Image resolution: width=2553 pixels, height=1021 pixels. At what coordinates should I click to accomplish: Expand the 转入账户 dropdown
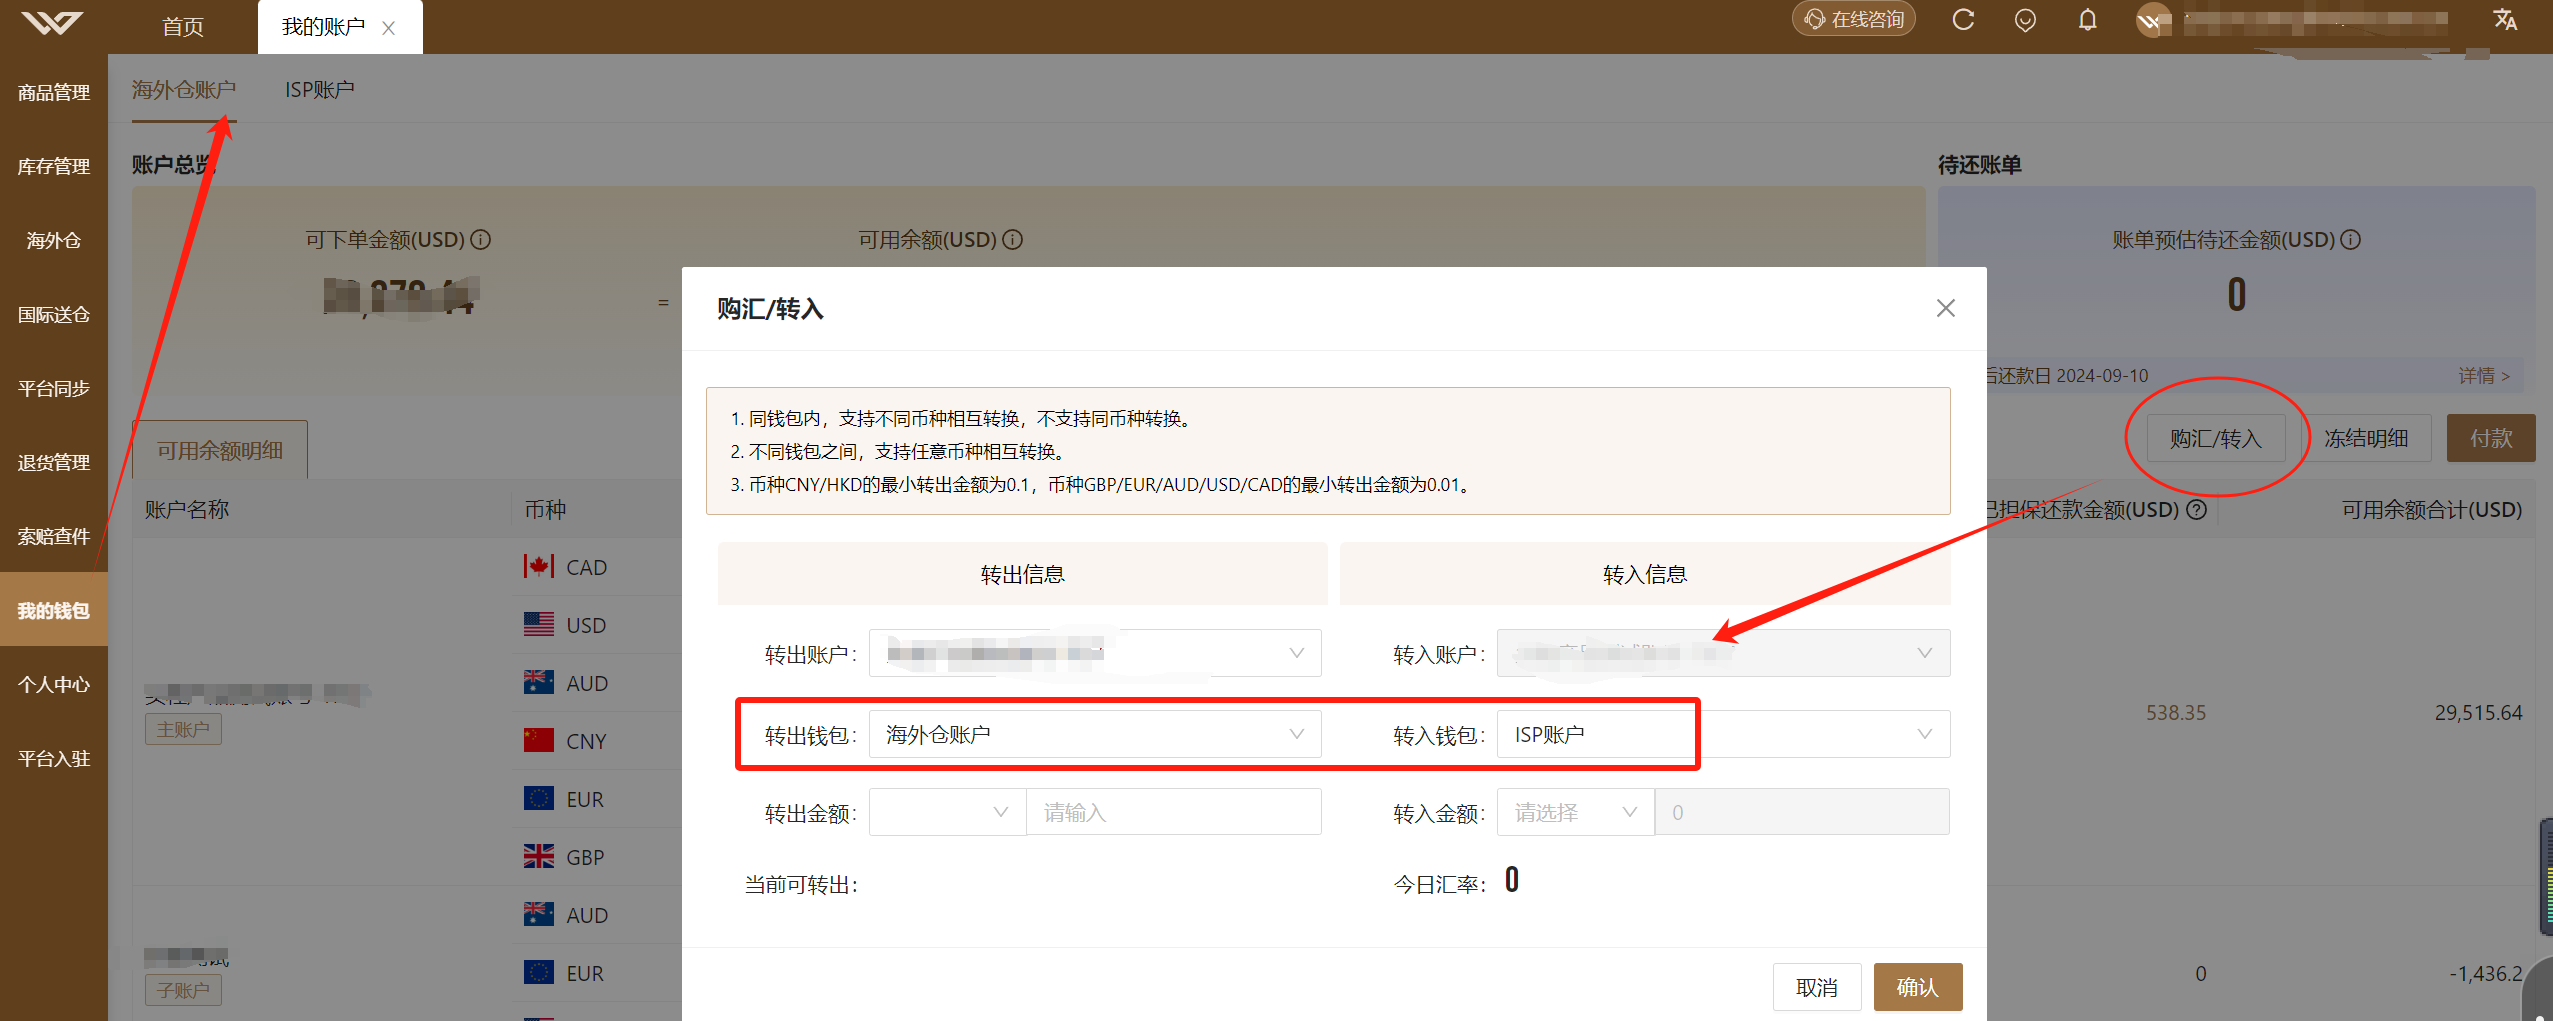point(1723,653)
